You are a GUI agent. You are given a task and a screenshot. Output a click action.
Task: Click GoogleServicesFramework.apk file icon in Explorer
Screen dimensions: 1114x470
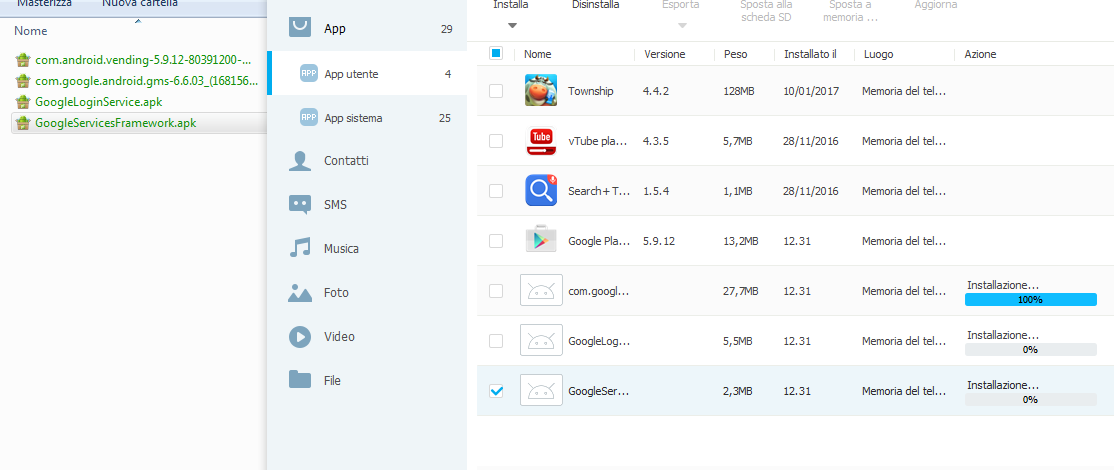23,123
